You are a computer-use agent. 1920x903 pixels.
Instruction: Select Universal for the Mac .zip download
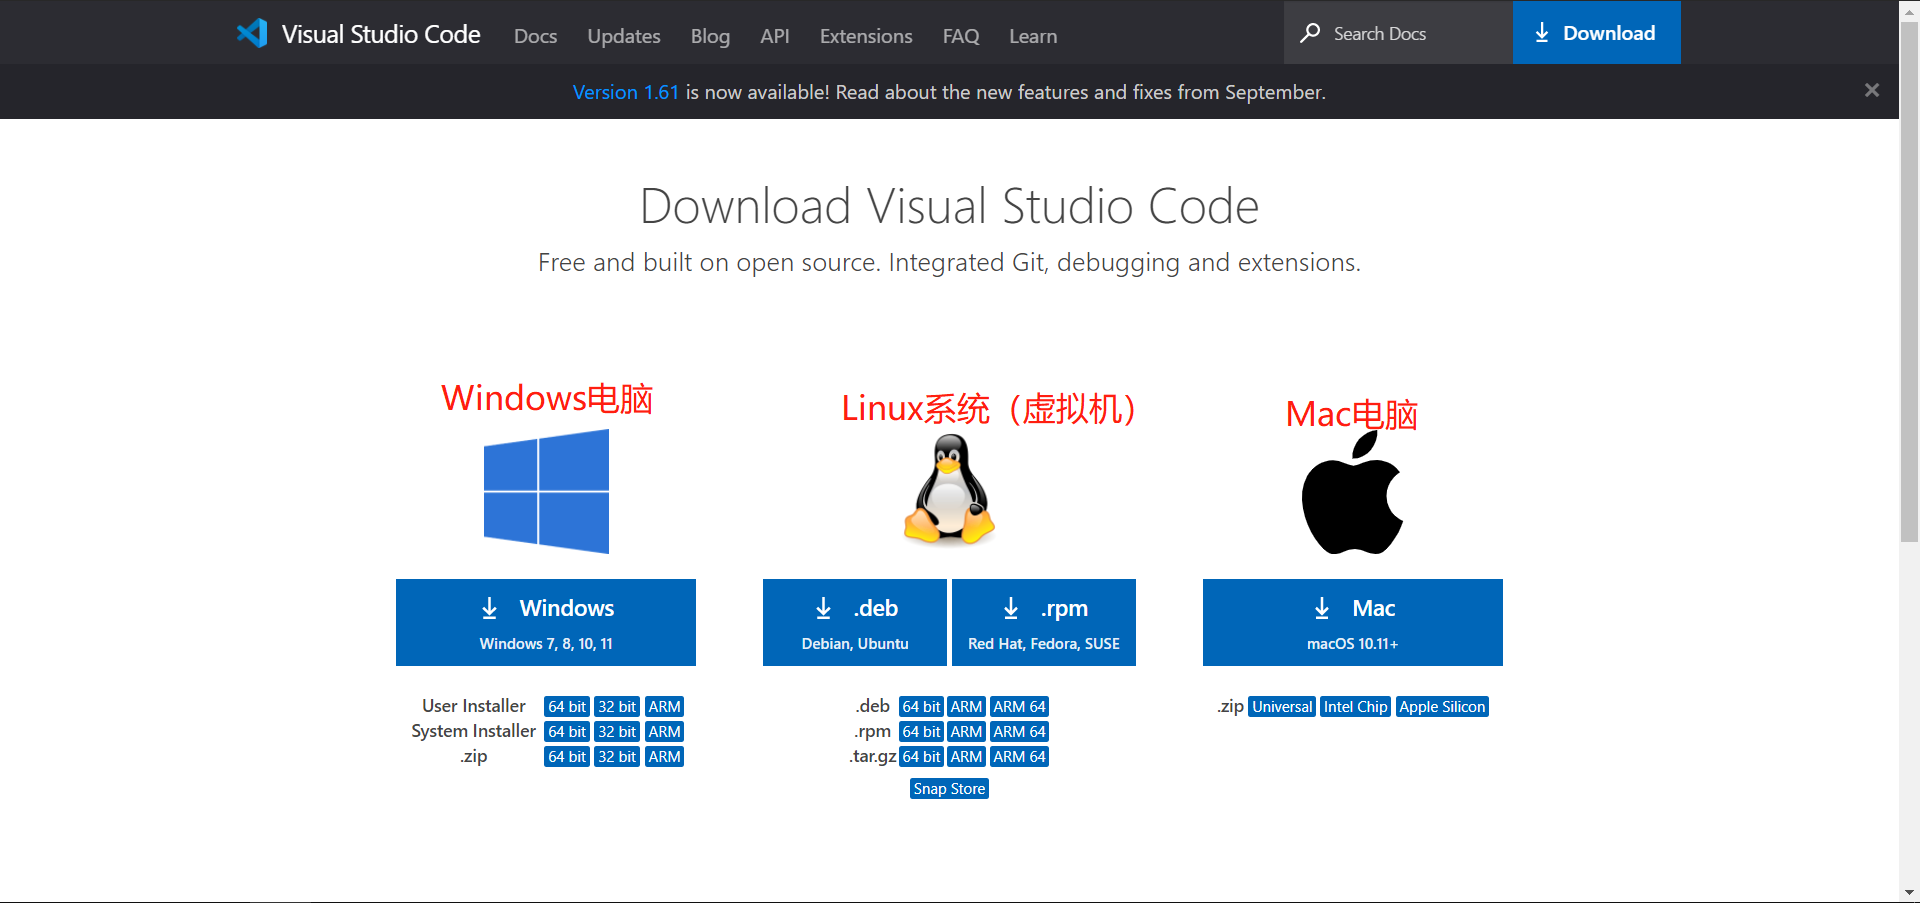pyautogui.click(x=1281, y=706)
